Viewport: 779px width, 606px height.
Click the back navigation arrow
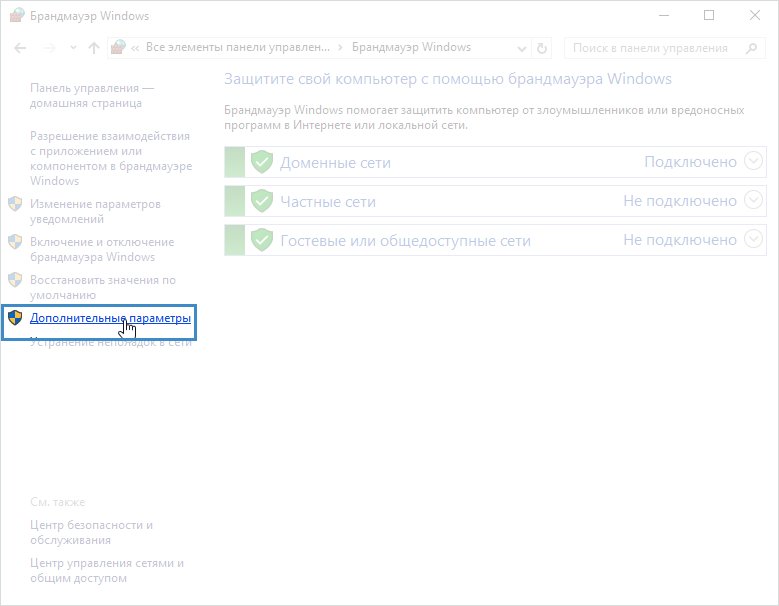[x=20, y=48]
